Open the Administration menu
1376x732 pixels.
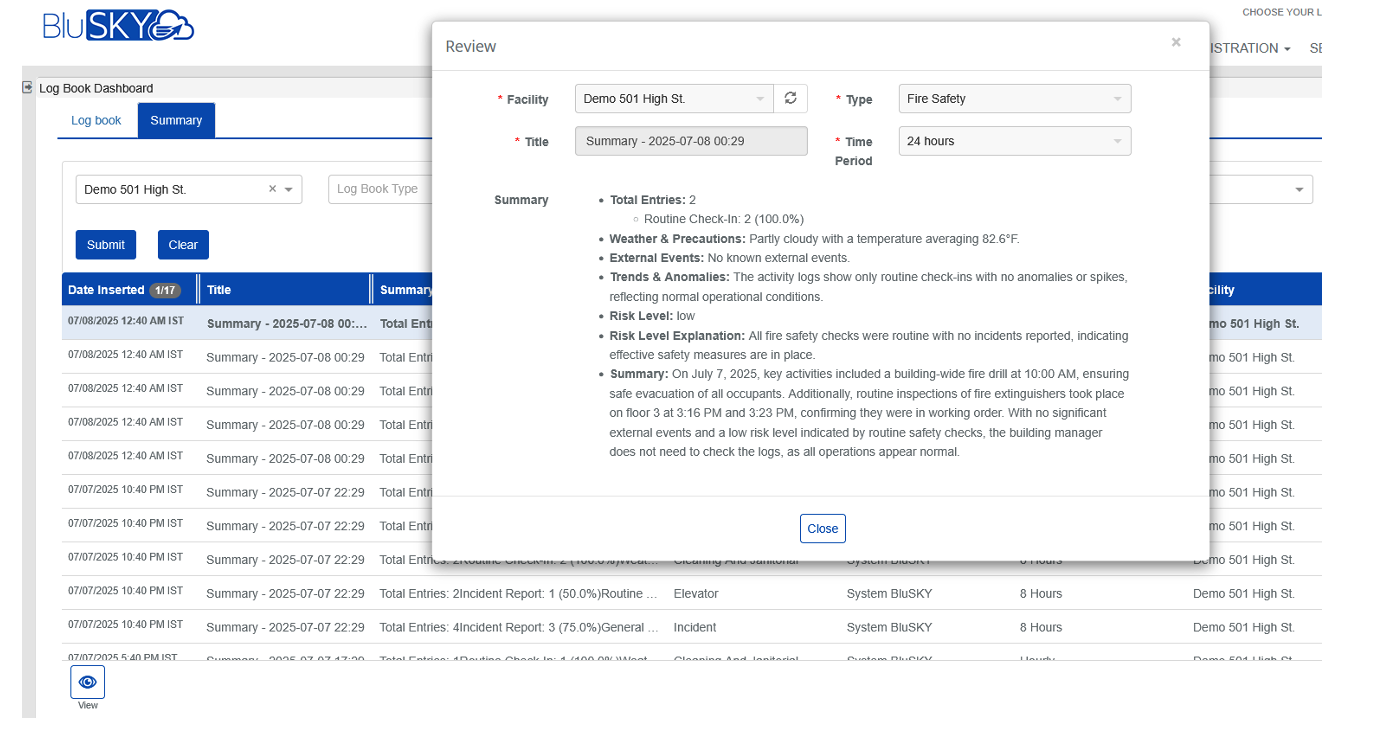click(x=1248, y=48)
